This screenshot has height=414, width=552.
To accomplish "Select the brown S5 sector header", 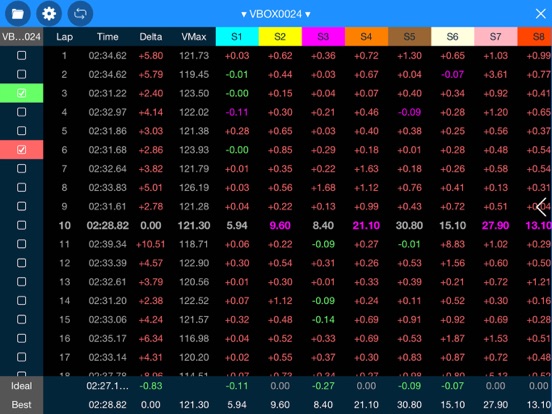I will tap(409, 37).
